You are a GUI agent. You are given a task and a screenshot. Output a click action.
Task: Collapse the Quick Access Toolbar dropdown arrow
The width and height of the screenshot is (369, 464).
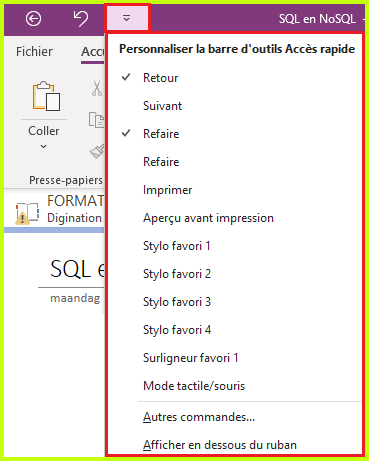[127, 18]
